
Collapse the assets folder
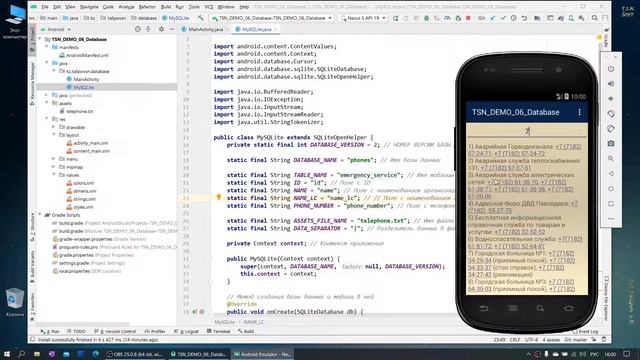[47, 103]
